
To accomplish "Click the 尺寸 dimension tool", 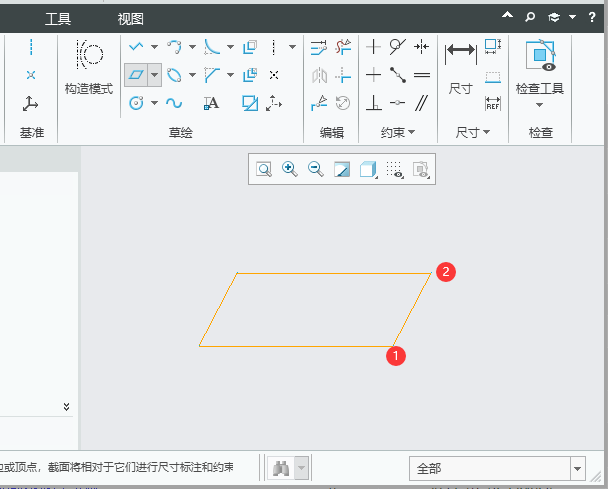I will pos(461,66).
